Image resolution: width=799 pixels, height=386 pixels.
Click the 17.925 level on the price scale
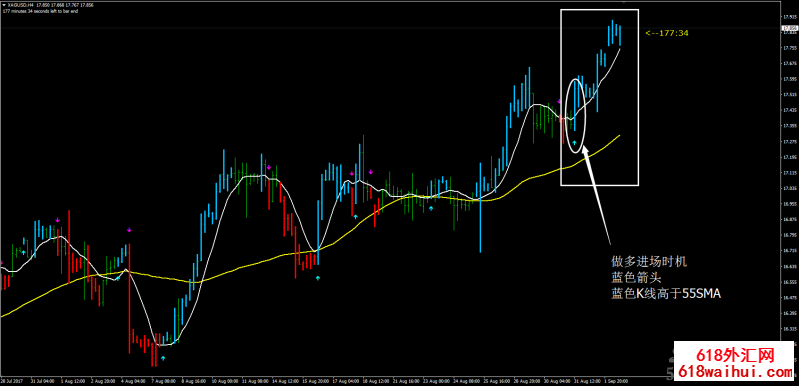pyautogui.click(x=790, y=17)
